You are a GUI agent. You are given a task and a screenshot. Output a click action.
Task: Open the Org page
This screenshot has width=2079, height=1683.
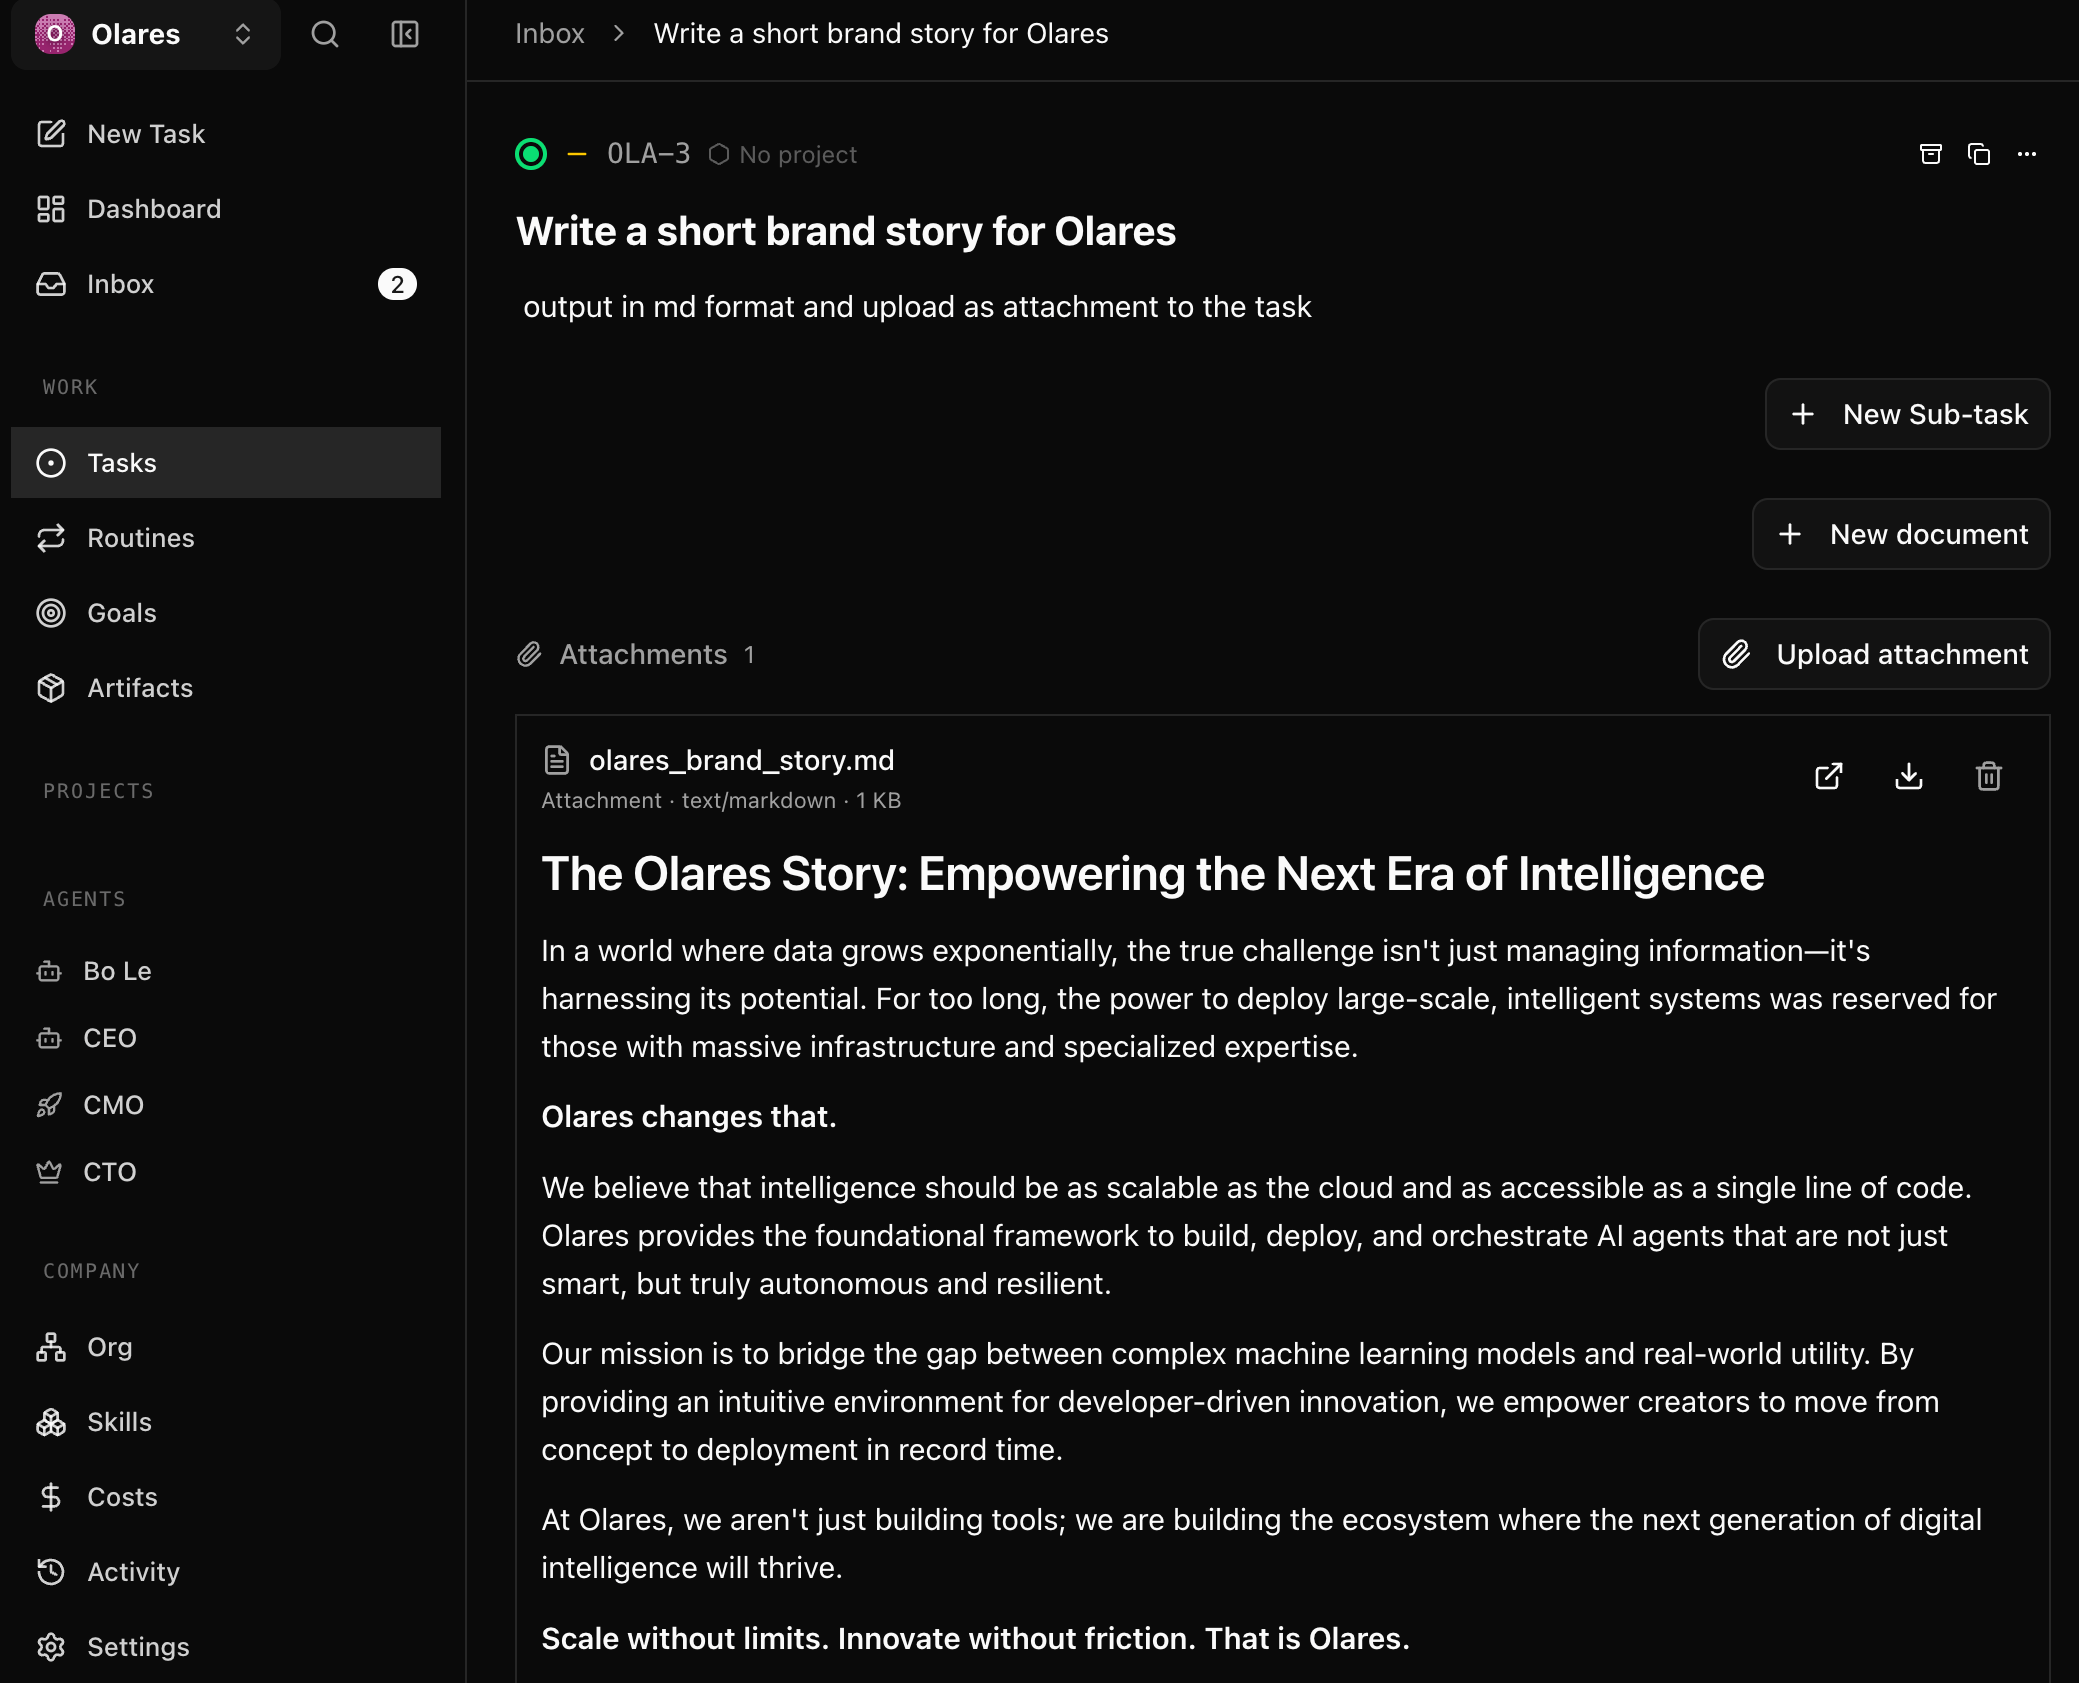tap(226, 1347)
